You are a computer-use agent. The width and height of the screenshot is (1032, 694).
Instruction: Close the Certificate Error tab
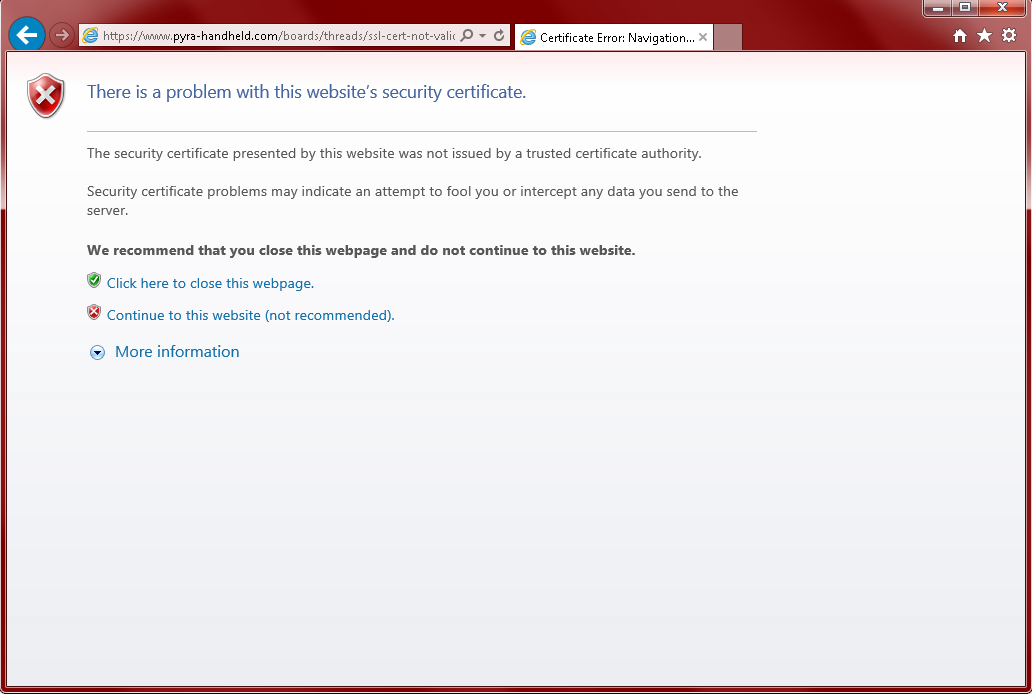pyautogui.click(x=703, y=38)
